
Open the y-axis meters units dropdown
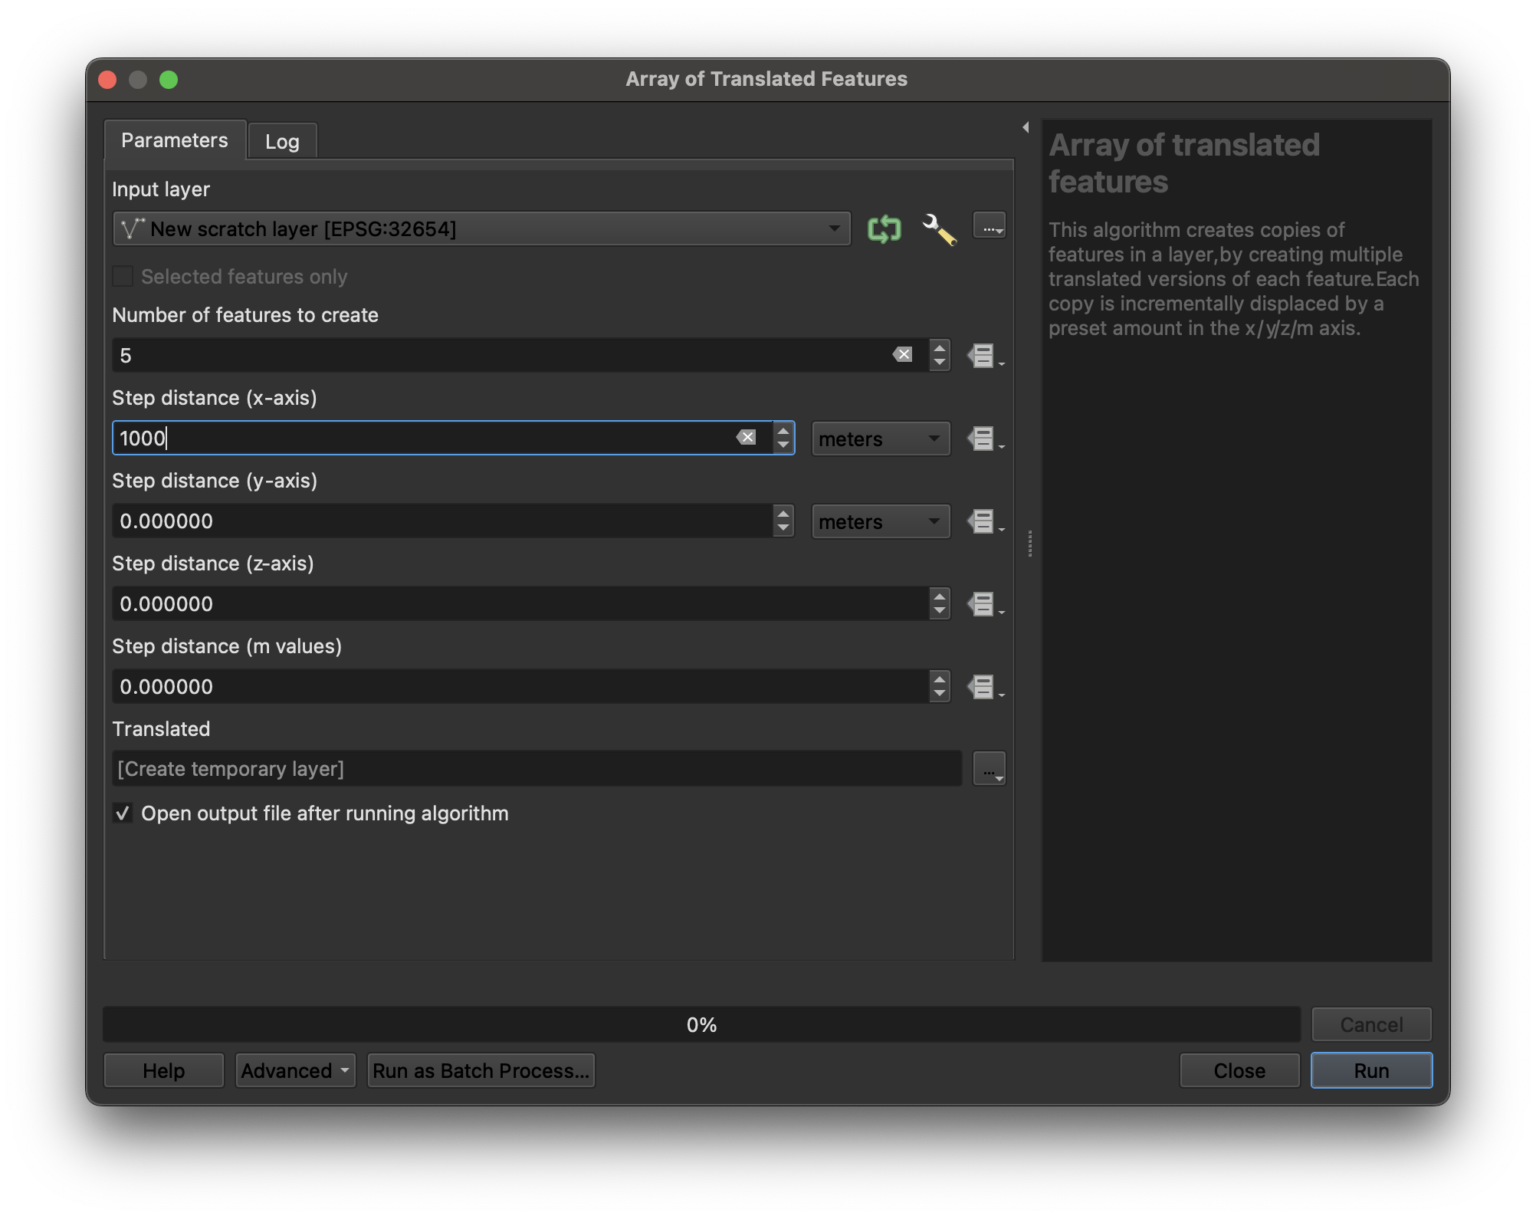coord(879,521)
